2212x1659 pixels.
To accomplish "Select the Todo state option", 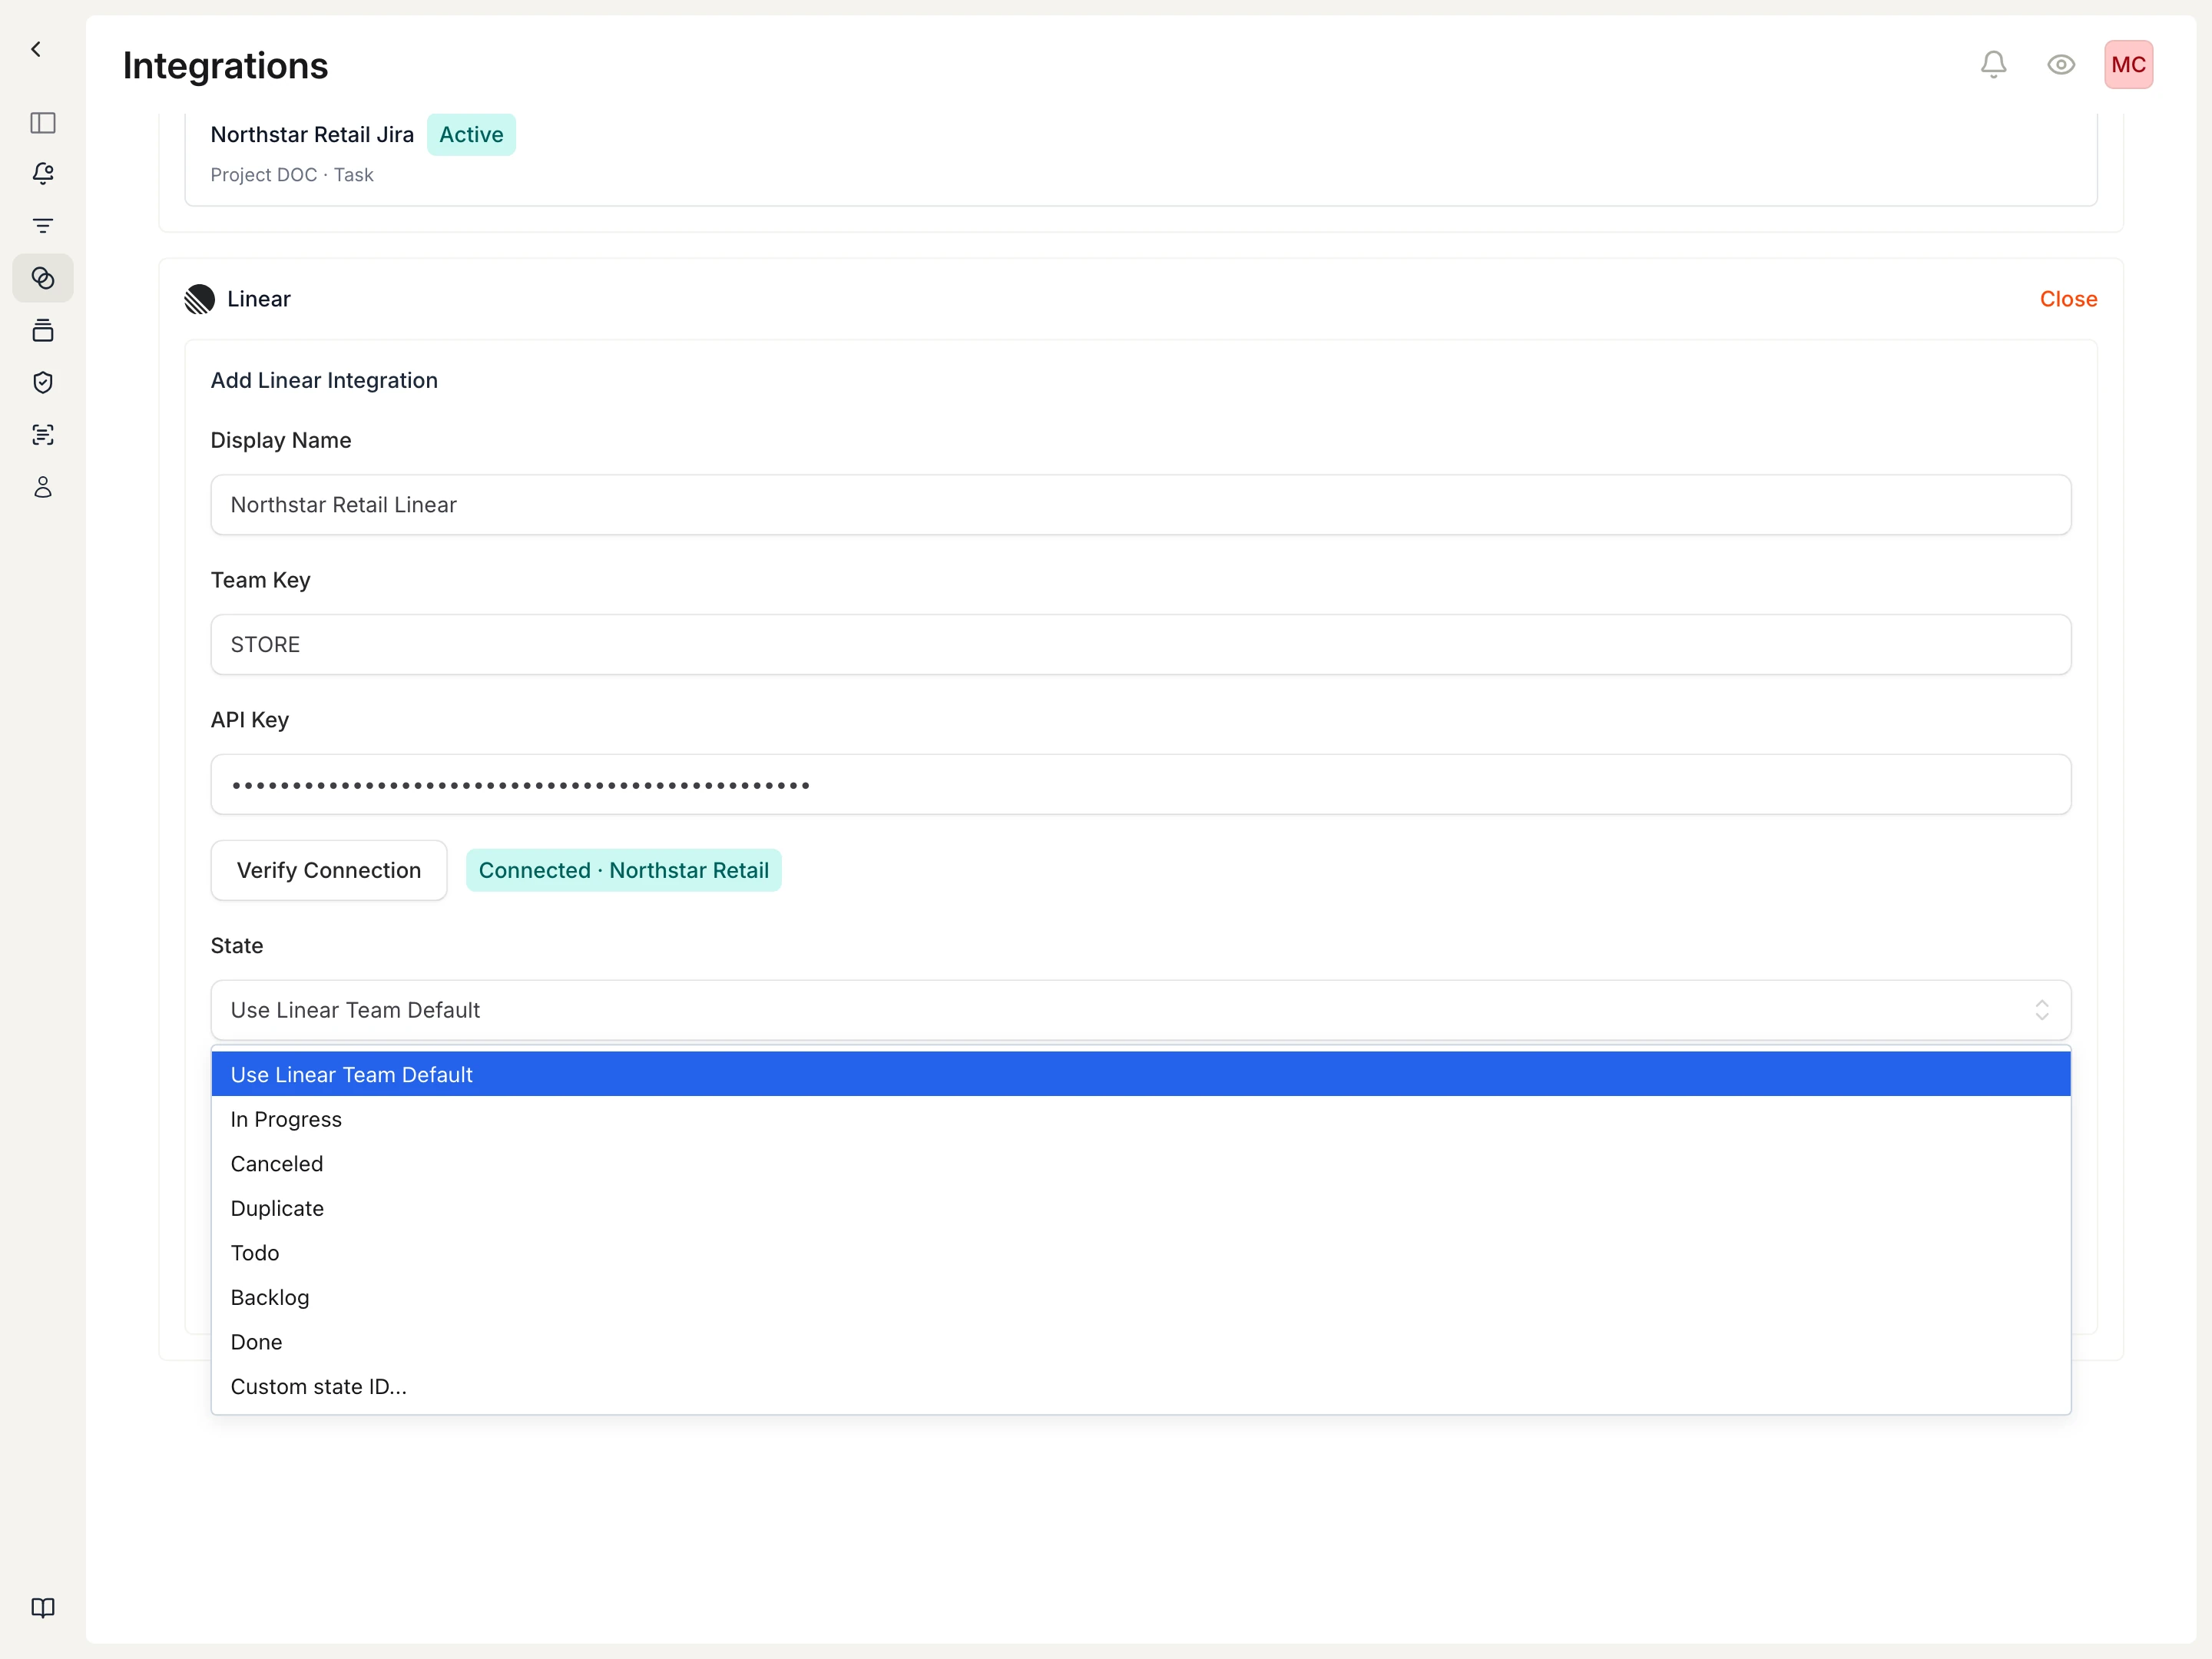I will (1140, 1253).
